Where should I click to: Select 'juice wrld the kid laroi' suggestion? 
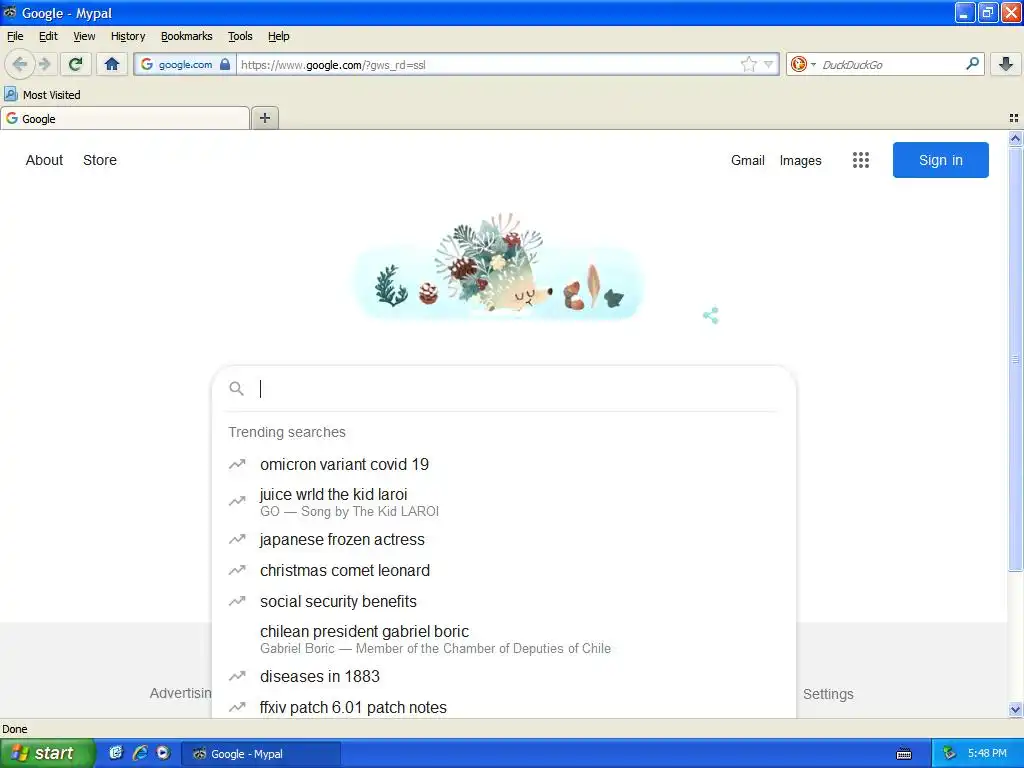point(504,502)
